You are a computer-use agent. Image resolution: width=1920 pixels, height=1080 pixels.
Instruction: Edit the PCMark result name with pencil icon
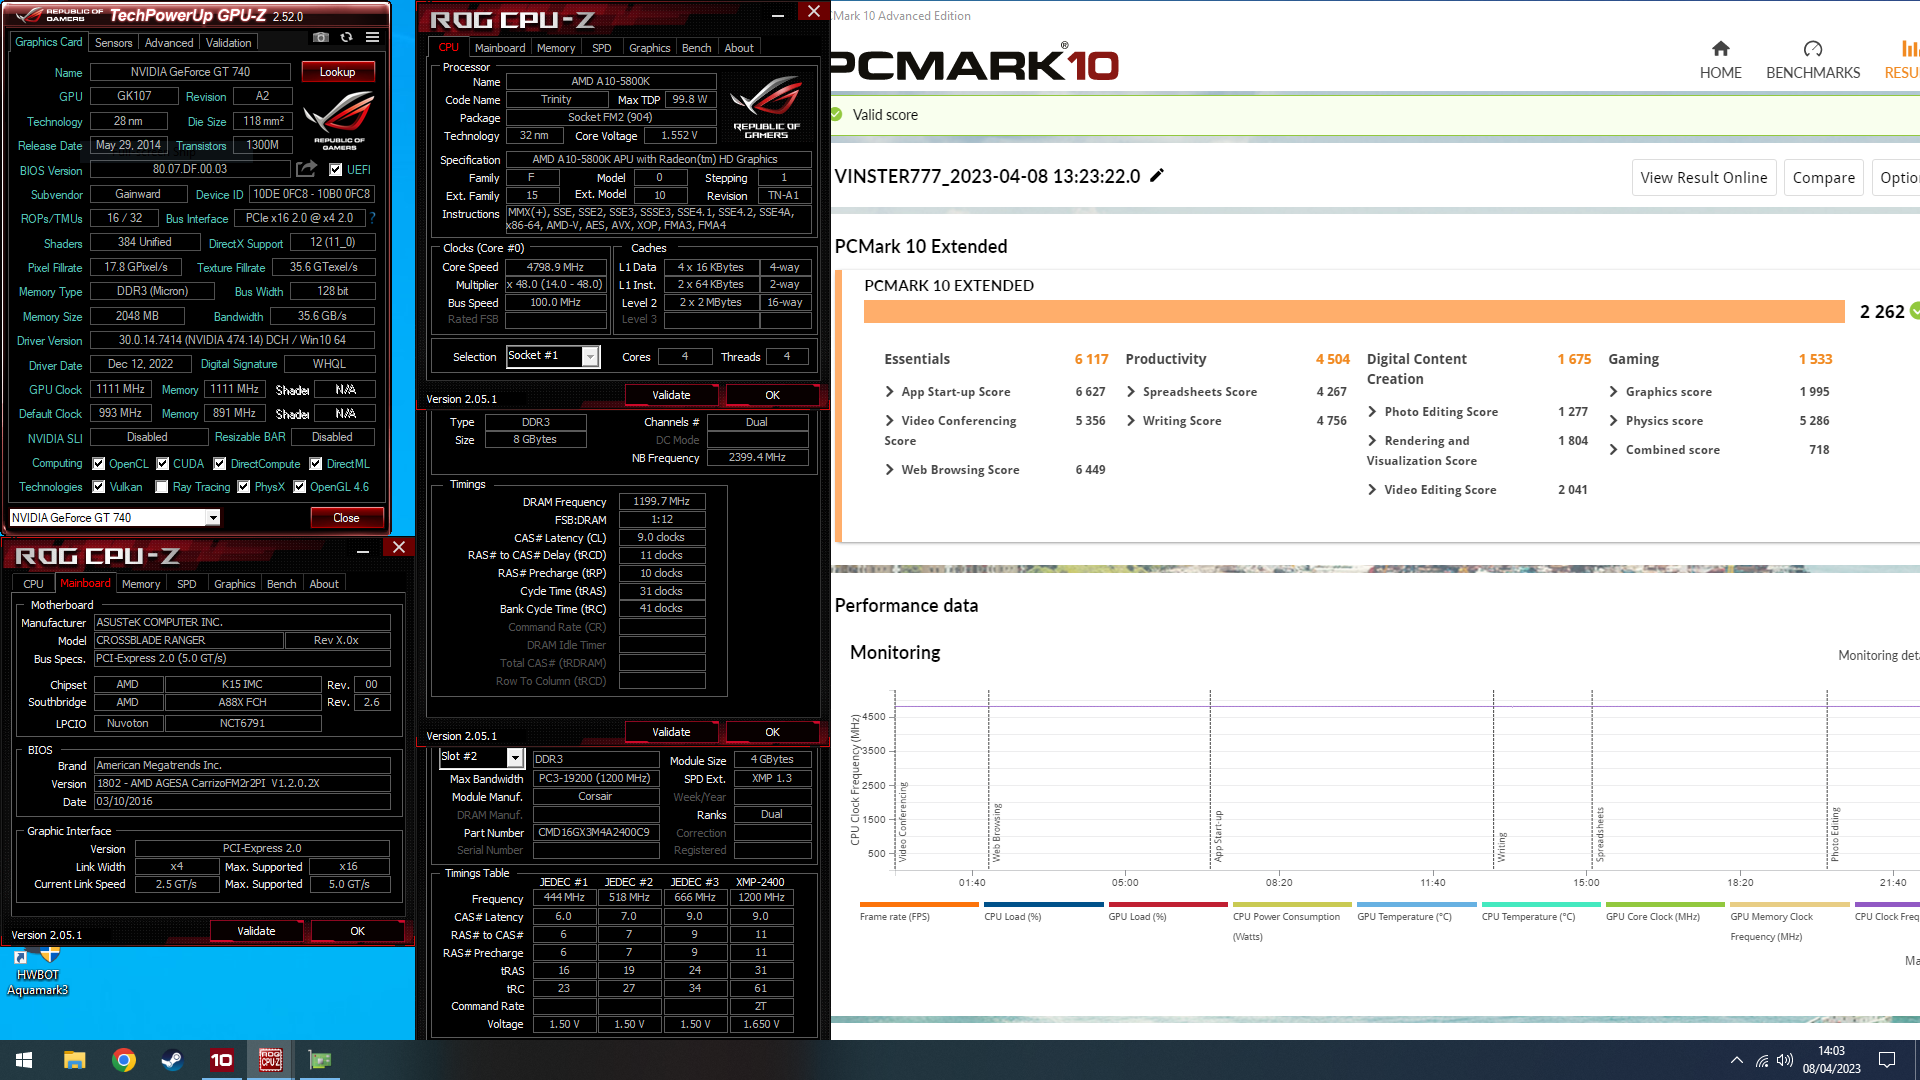click(1157, 176)
